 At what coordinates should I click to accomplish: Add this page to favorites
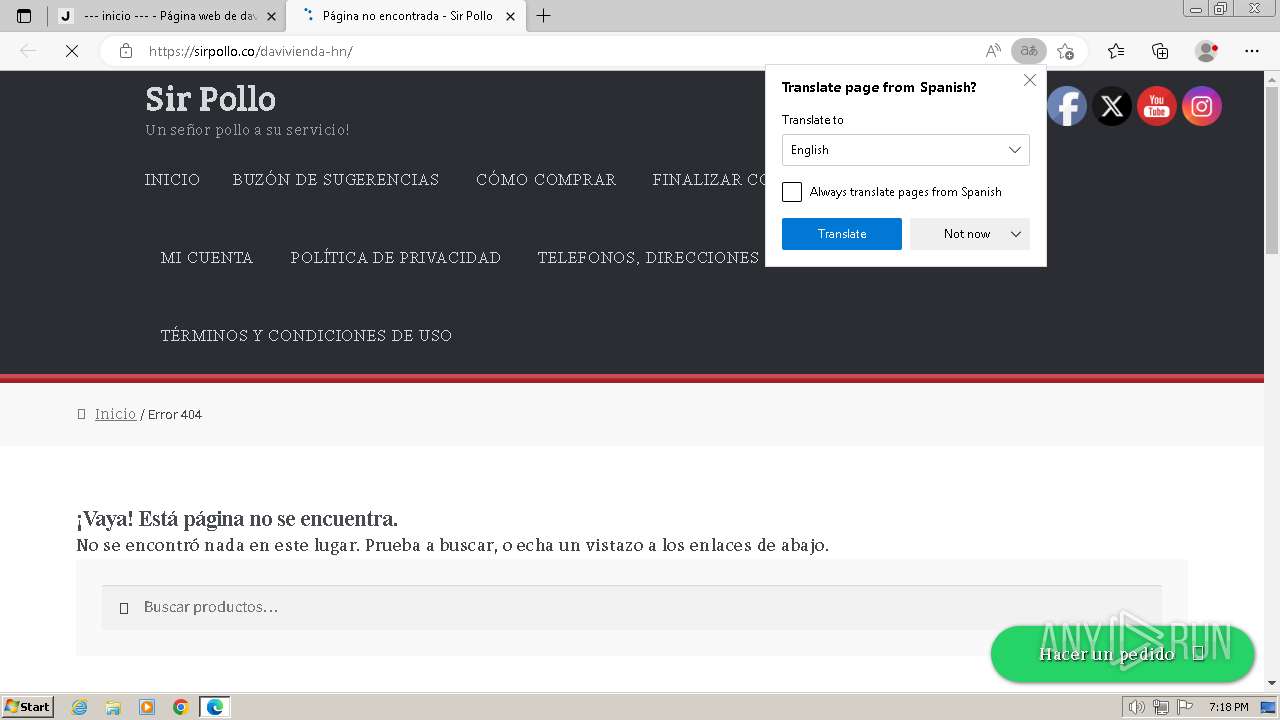pos(1066,51)
